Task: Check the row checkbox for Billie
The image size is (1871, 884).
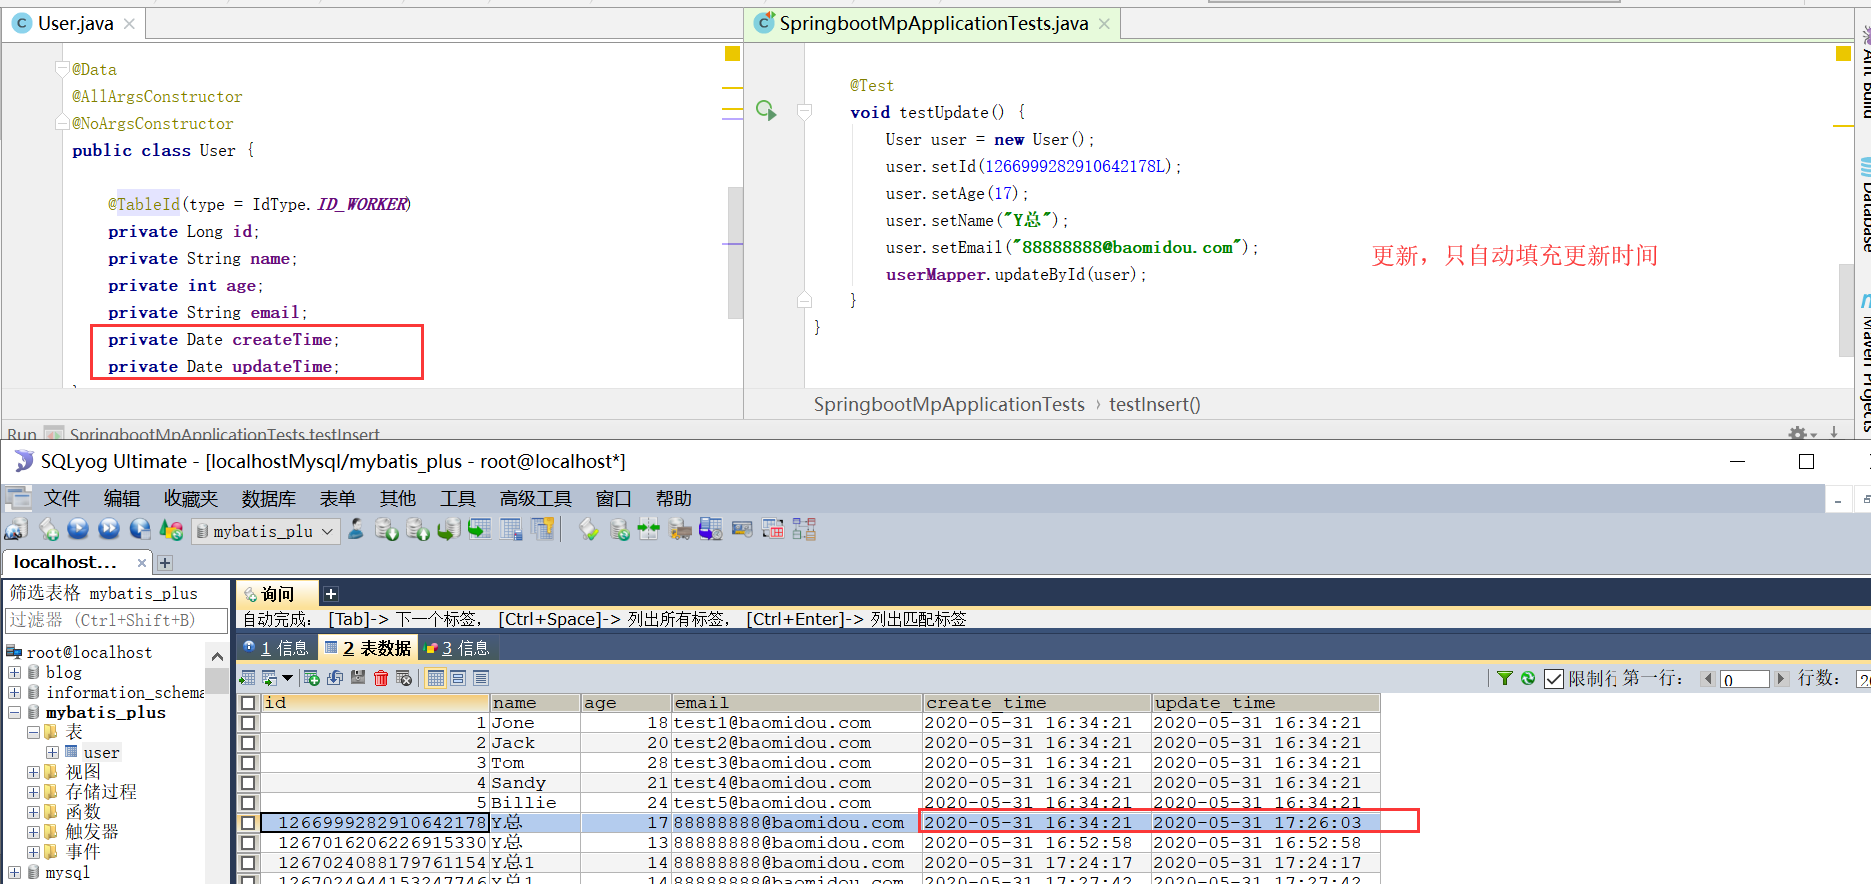Action: point(248,803)
